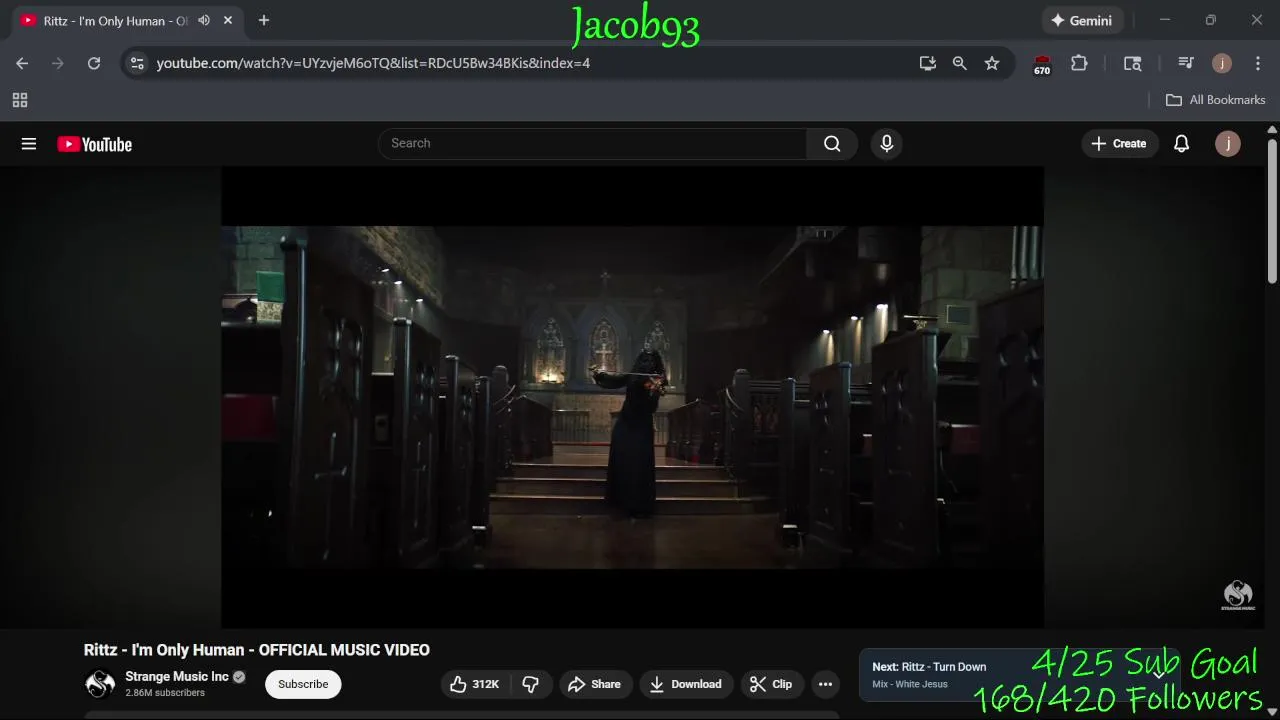Viewport: 1280px width, 720px height.
Task: Click the video title text
Action: 257,650
